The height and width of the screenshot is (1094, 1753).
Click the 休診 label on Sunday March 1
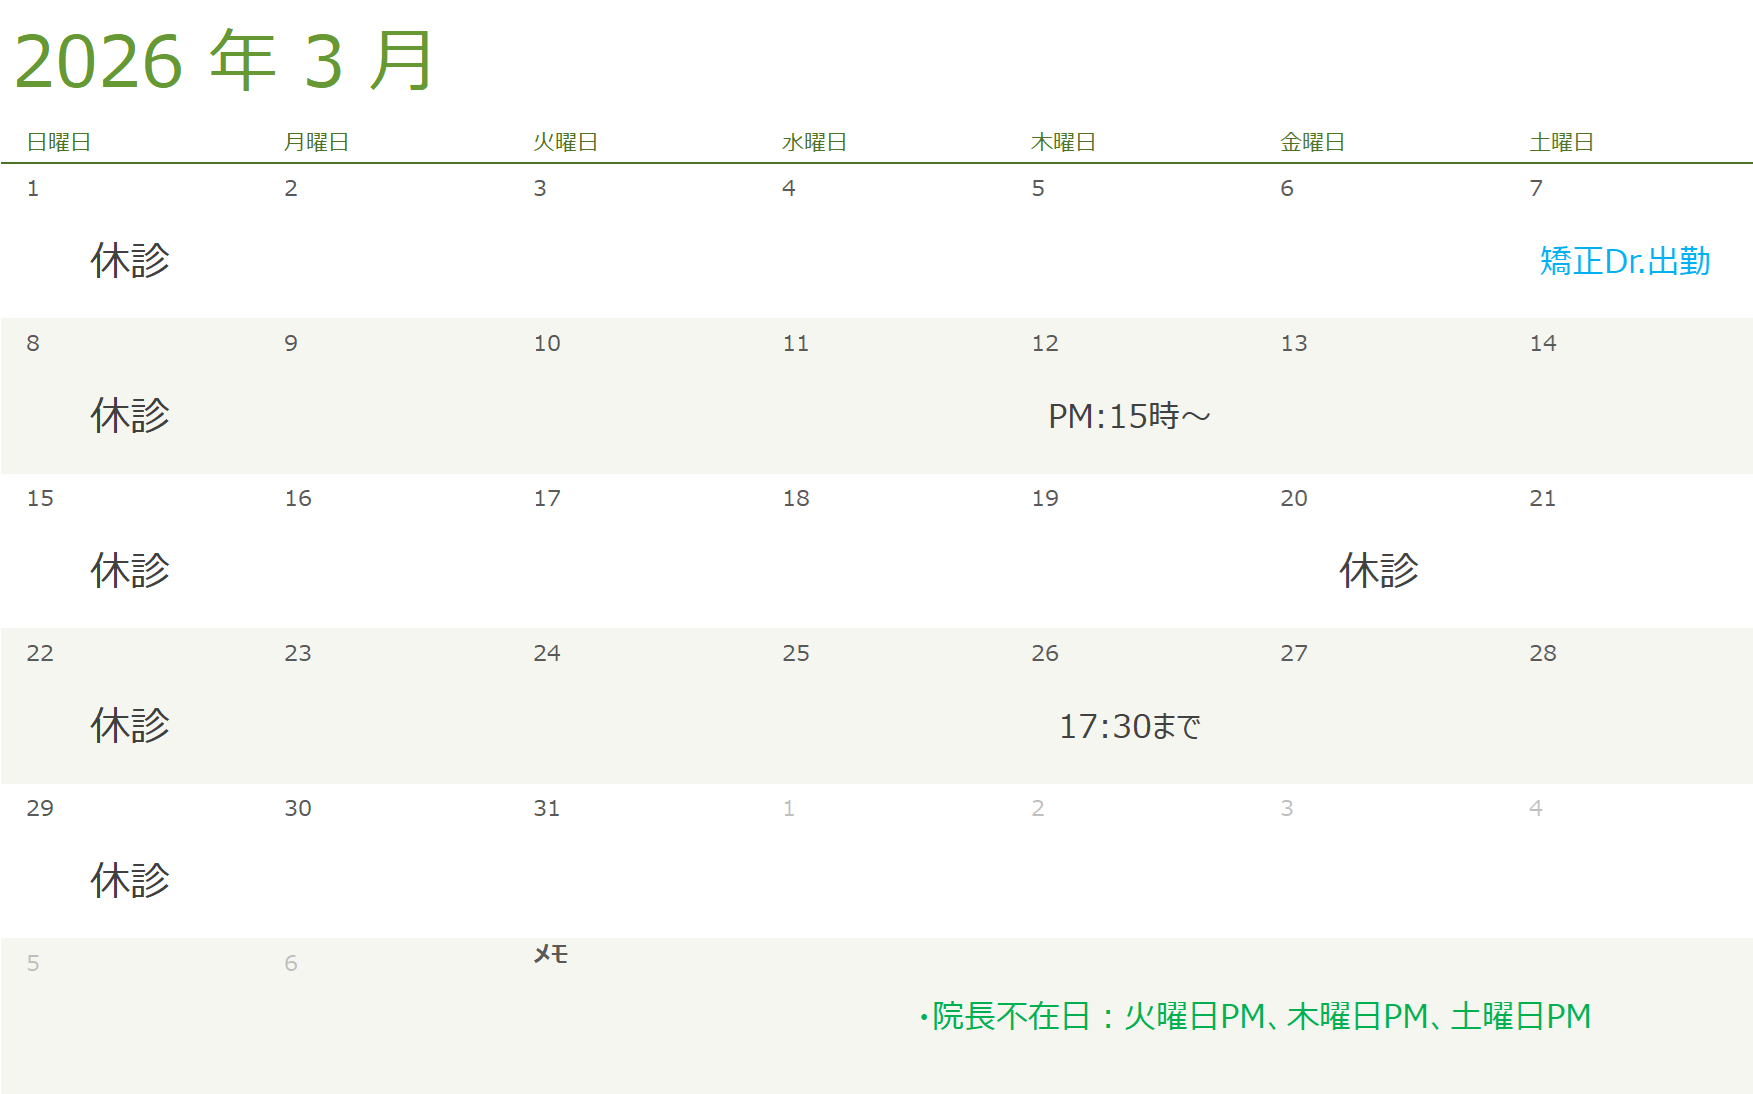point(130,261)
